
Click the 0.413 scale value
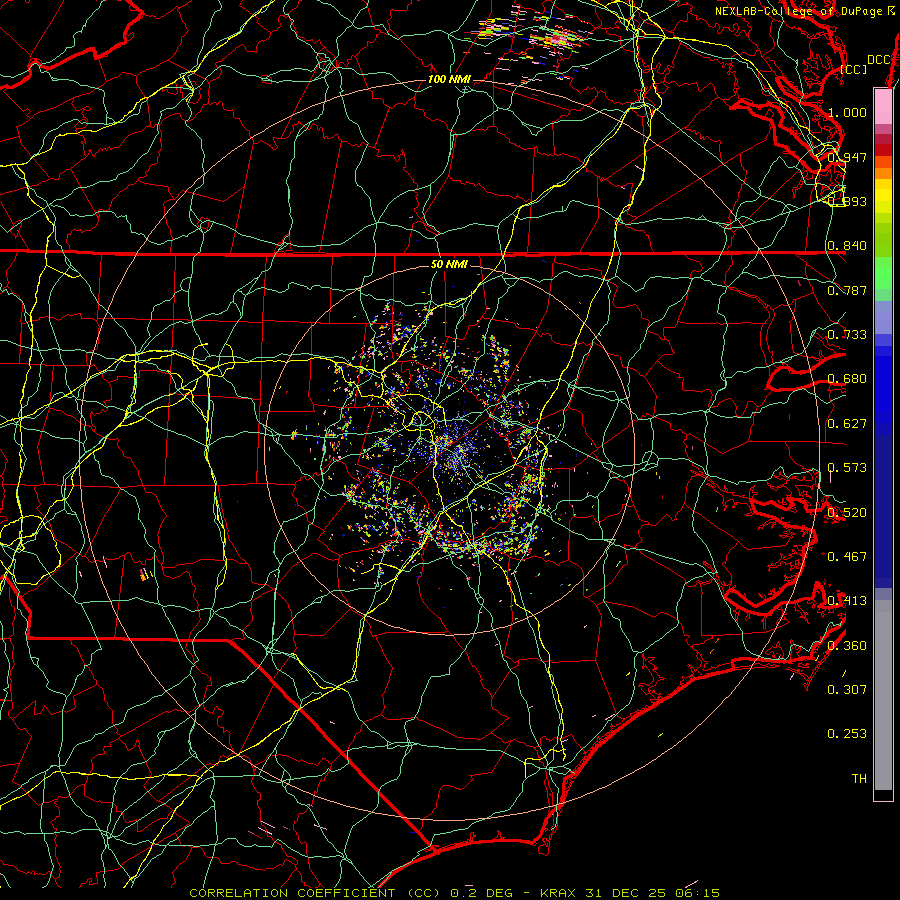[x=848, y=601]
